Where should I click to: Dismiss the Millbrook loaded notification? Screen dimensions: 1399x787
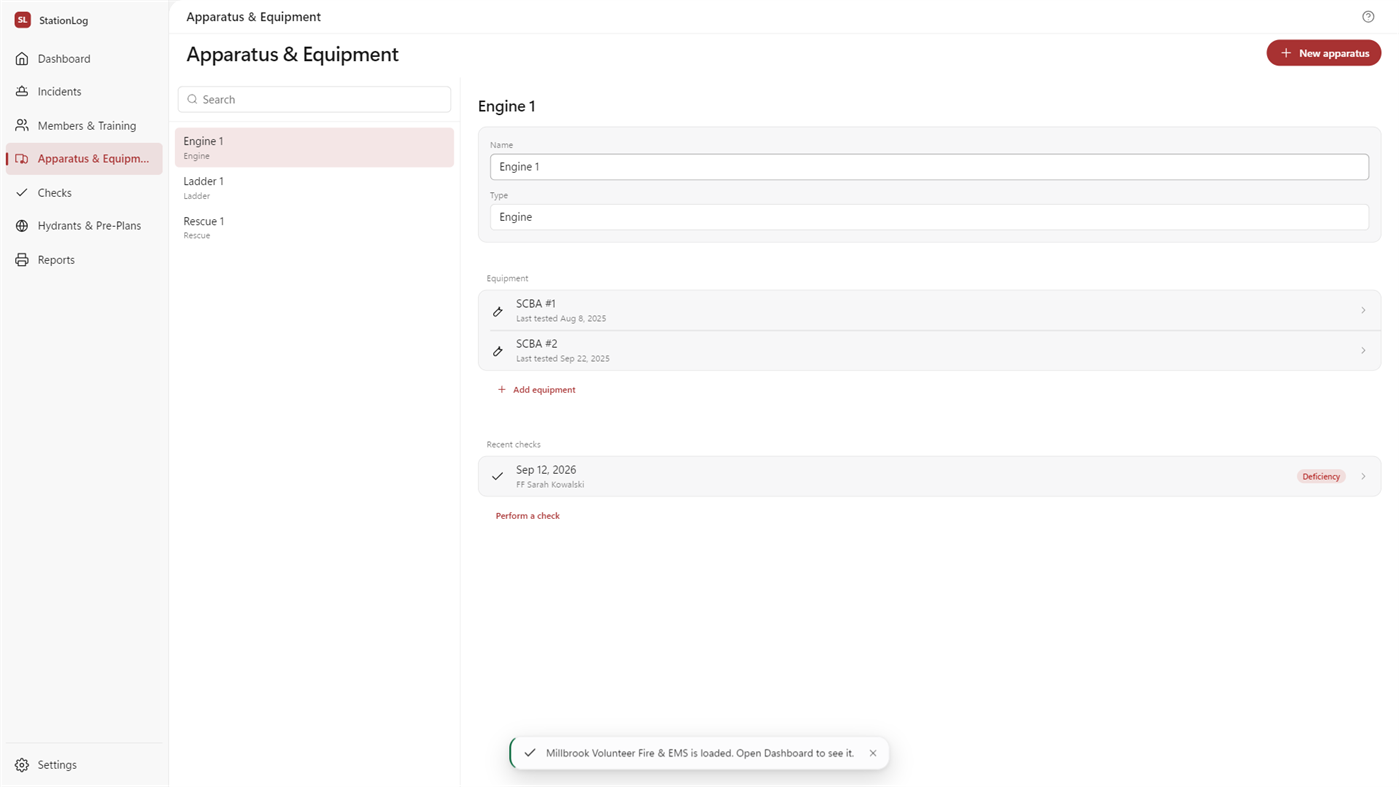pos(873,753)
